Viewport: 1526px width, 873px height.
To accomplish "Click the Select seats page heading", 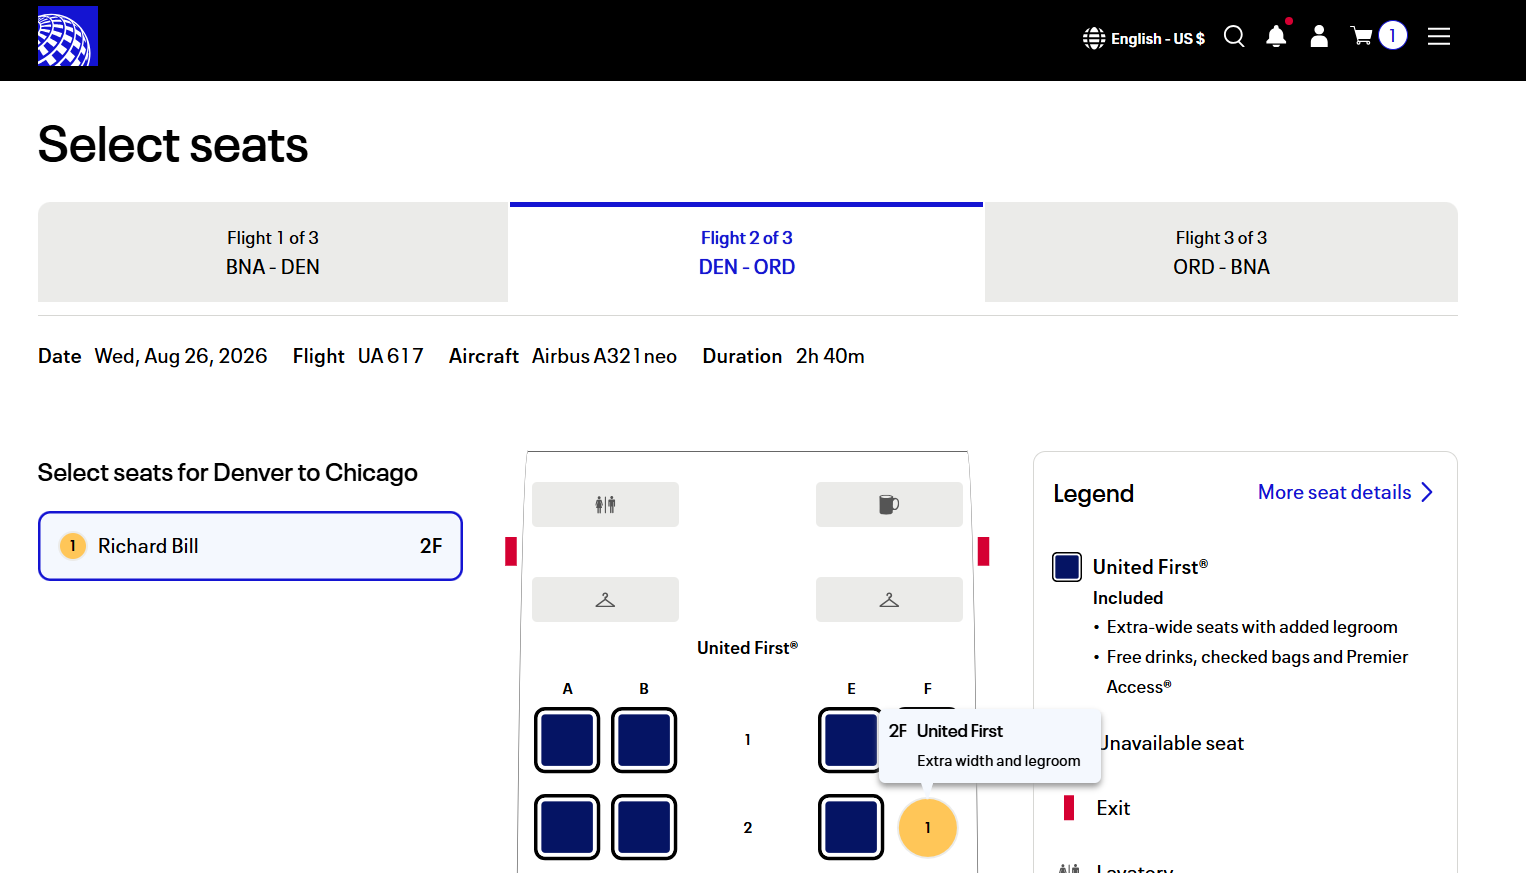I will pyautogui.click(x=173, y=144).
